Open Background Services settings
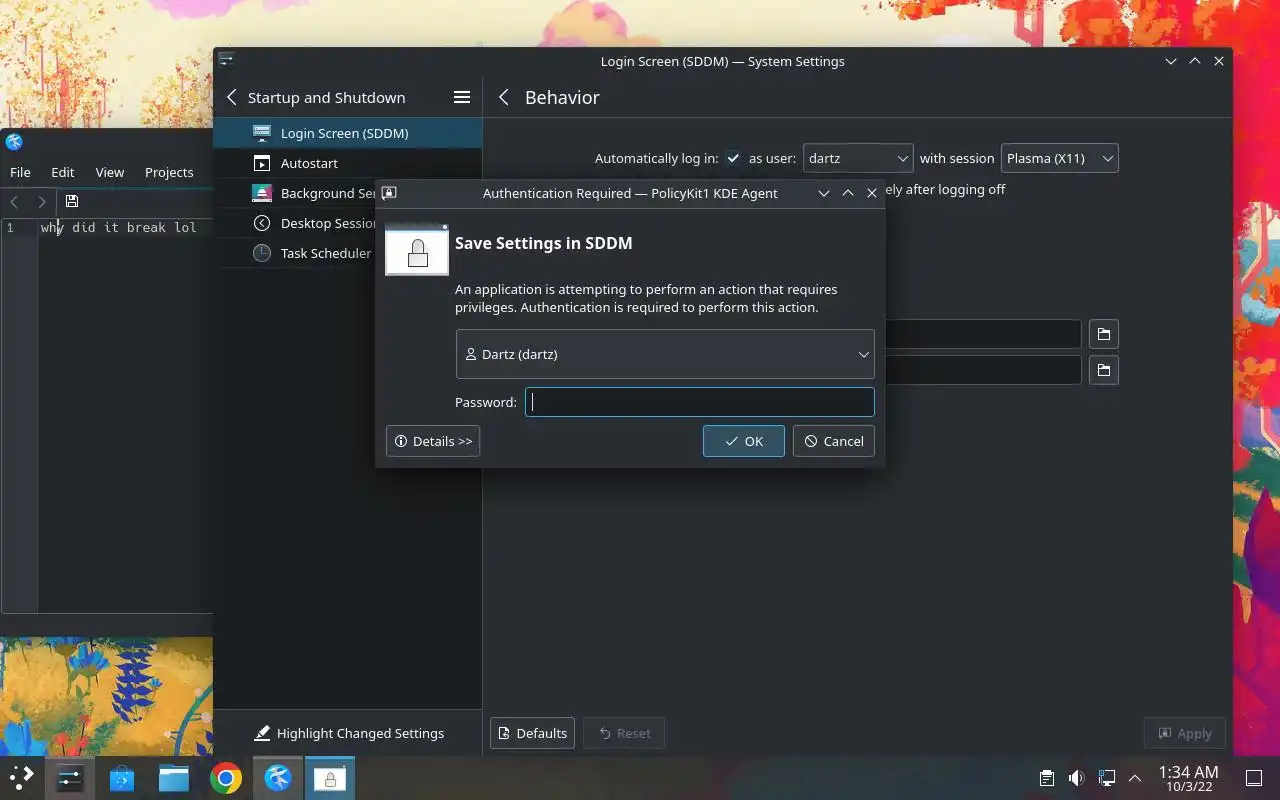The image size is (1280, 800). (x=295, y=193)
